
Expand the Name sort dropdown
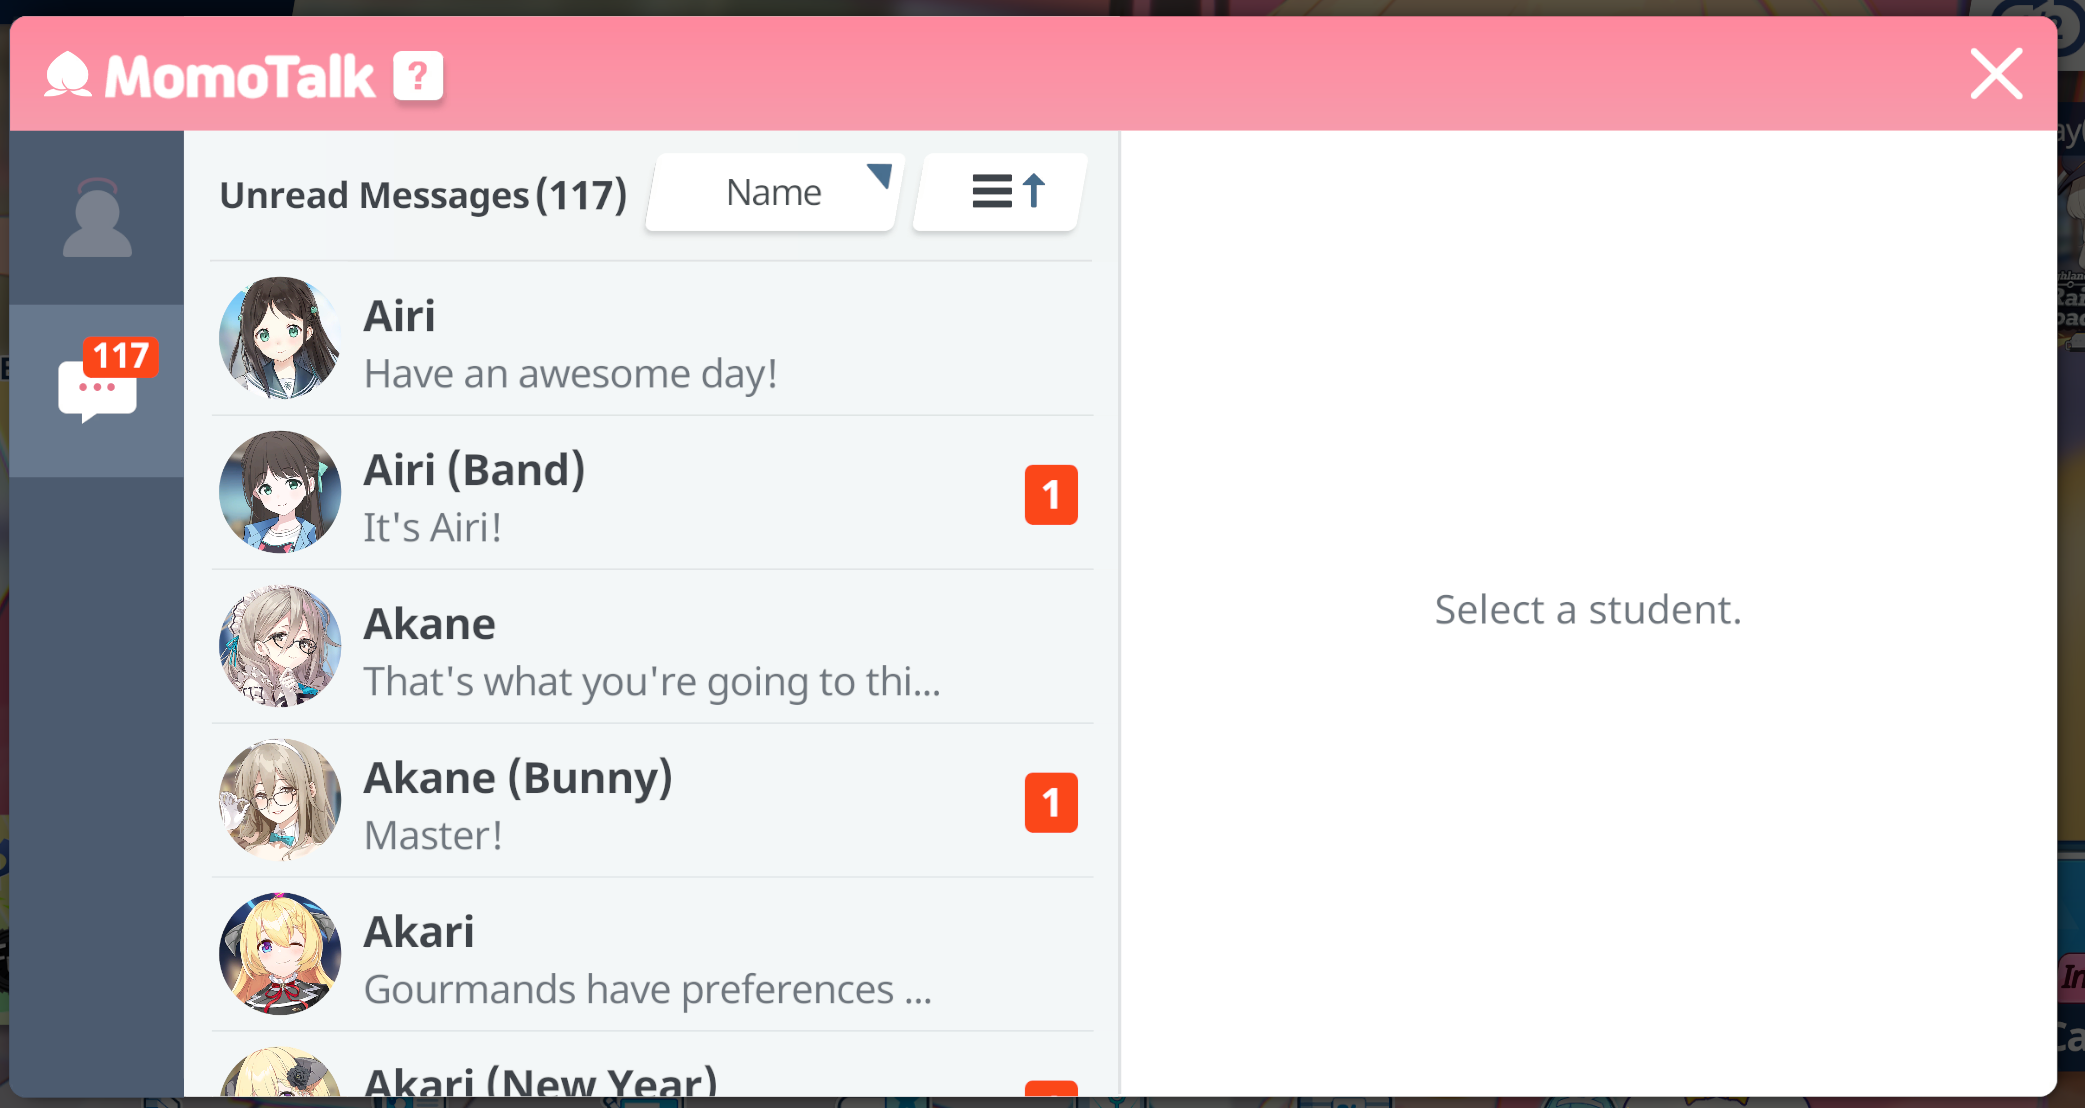click(773, 192)
